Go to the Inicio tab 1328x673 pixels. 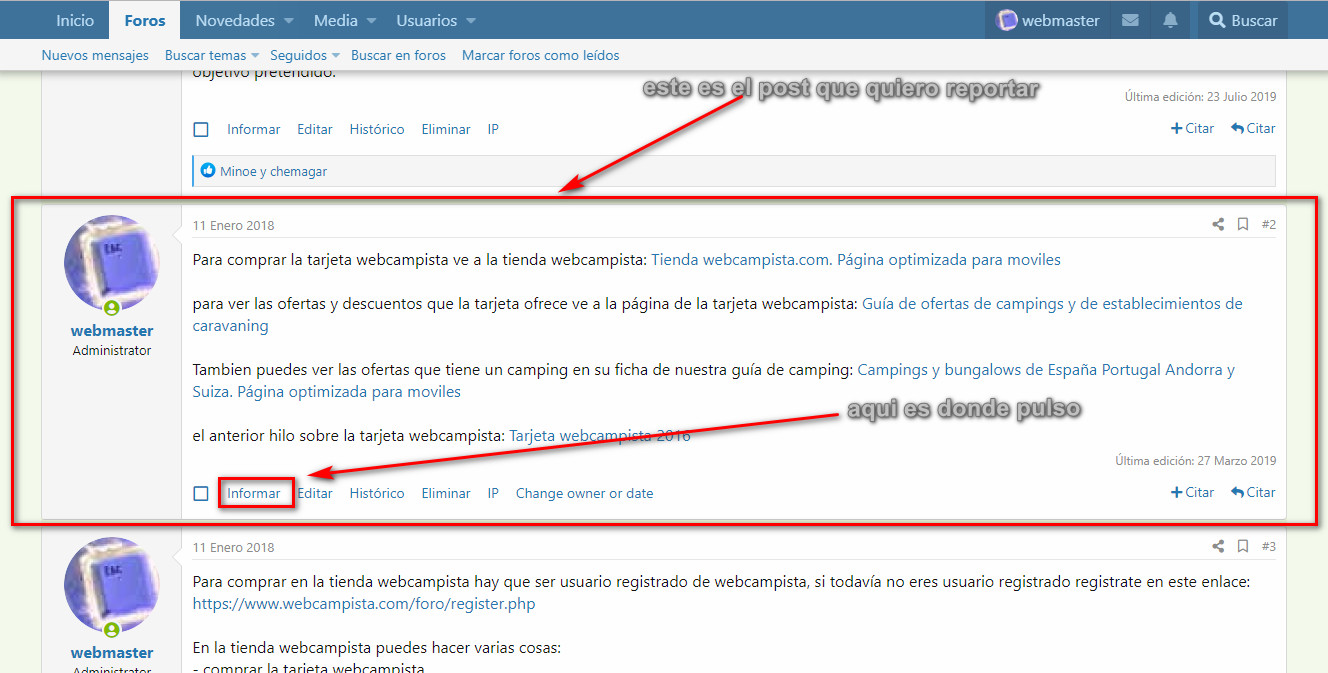pyautogui.click(x=75, y=20)
